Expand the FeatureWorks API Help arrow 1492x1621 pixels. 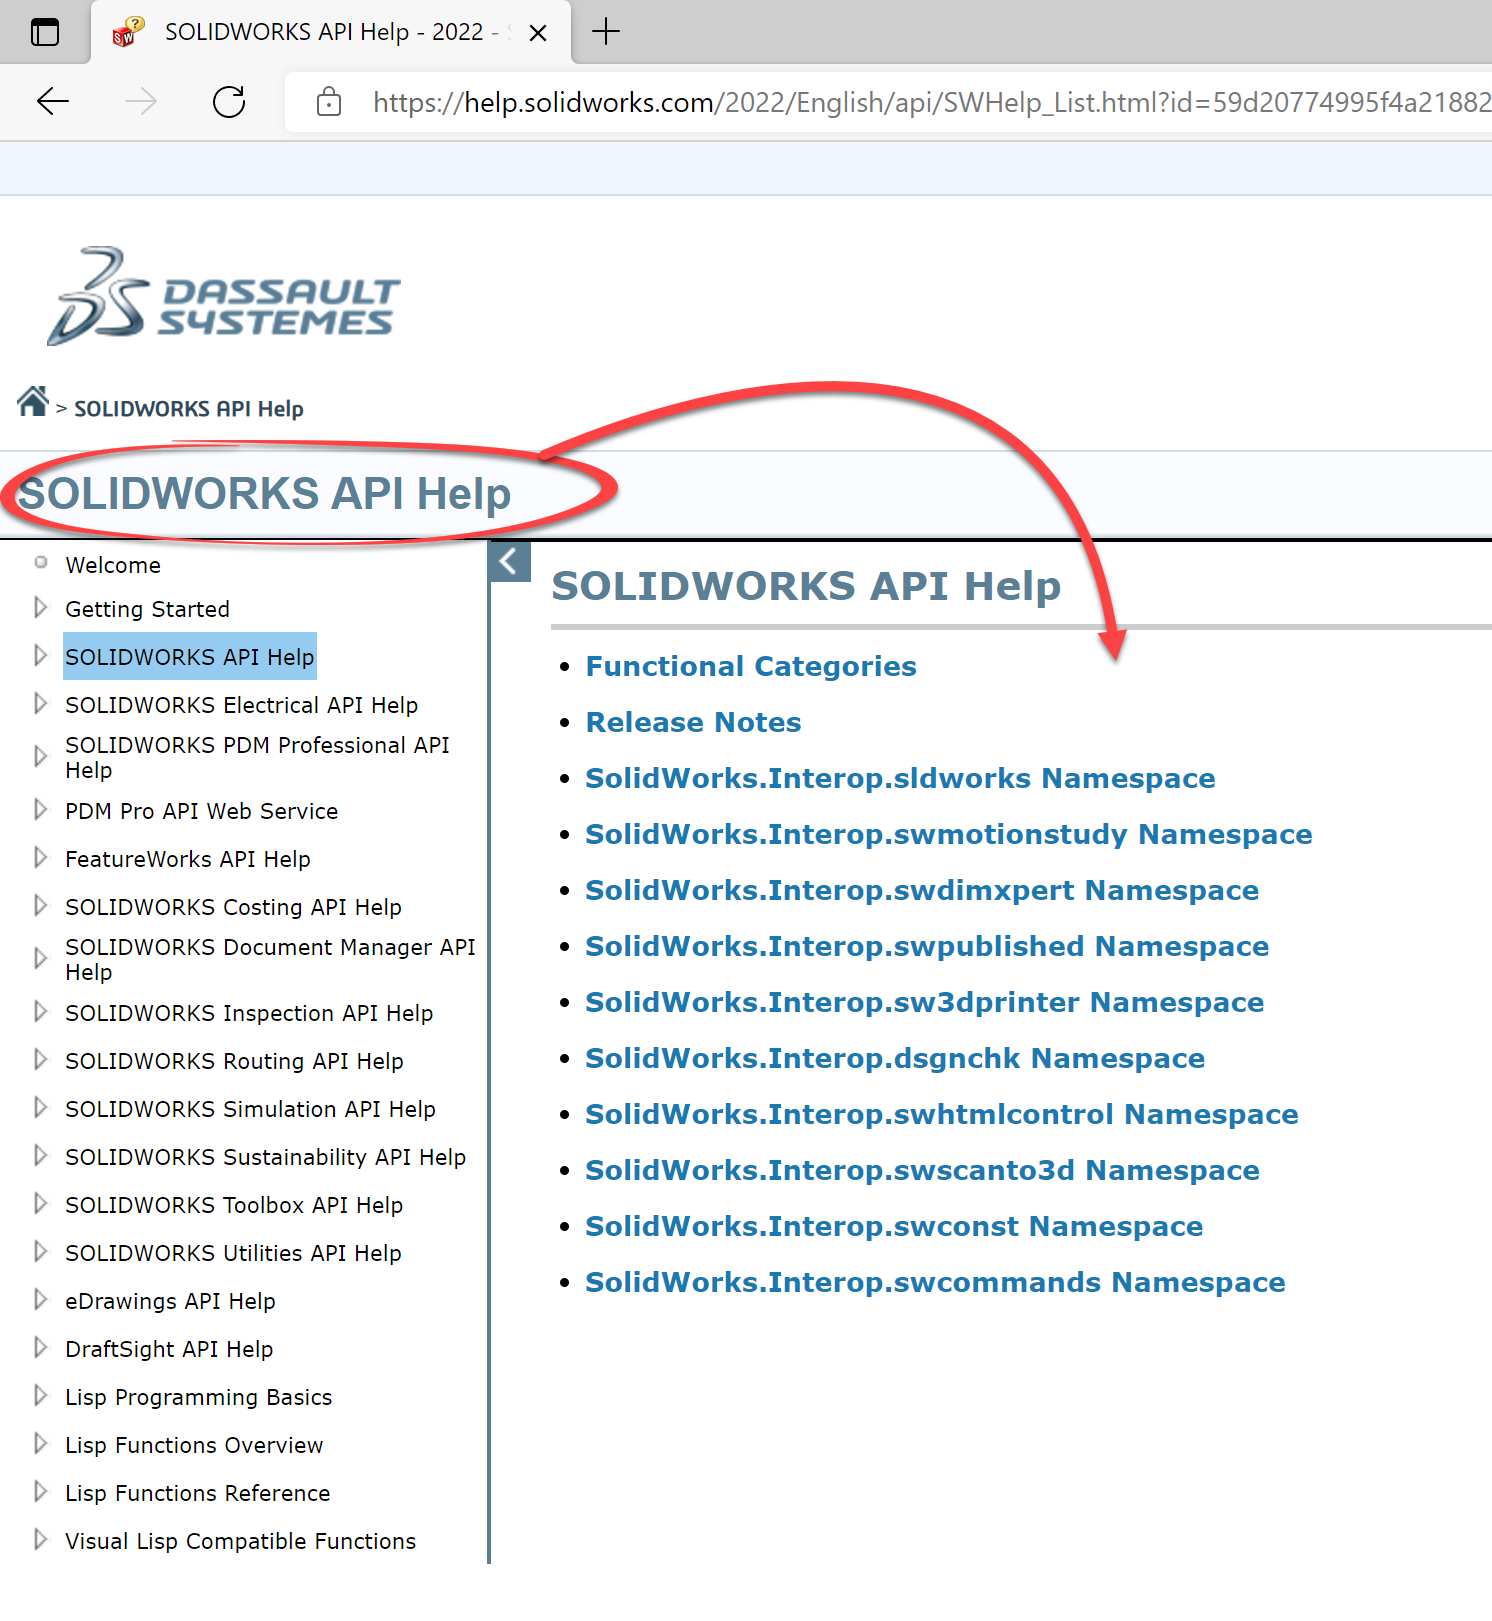click(x=40, y=857)
